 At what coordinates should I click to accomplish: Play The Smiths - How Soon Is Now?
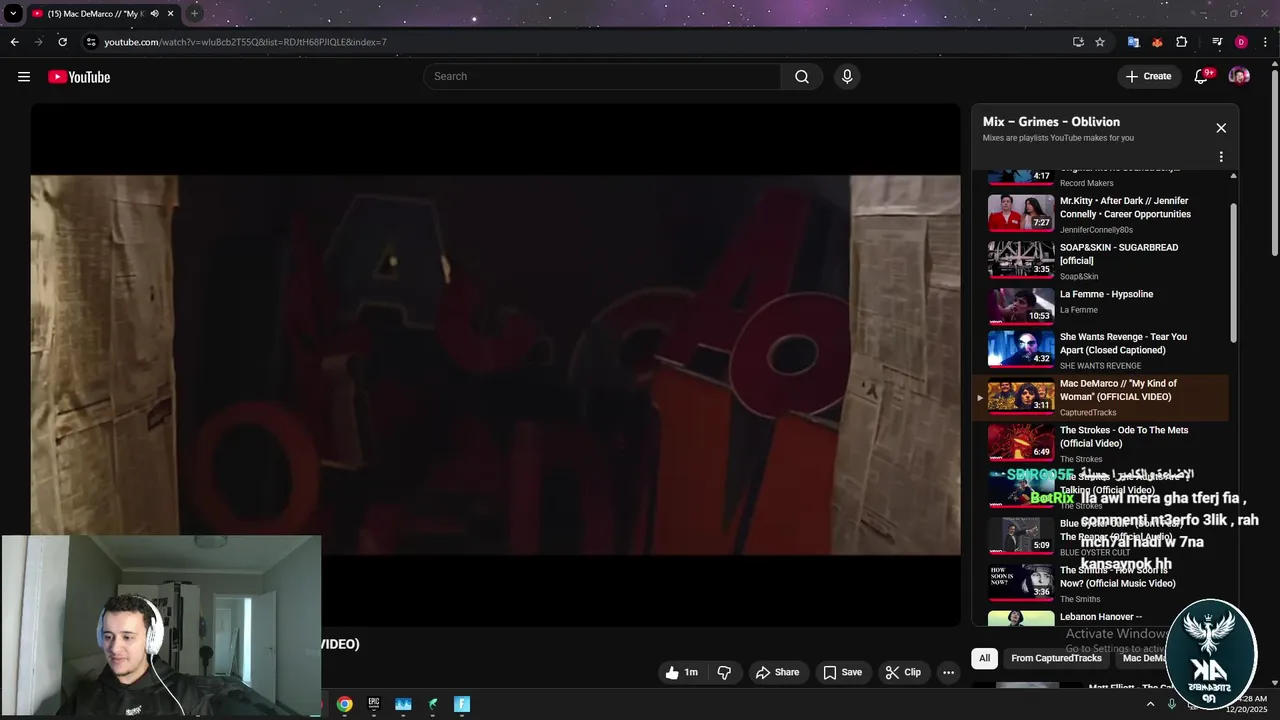[x=1100, y=584]
